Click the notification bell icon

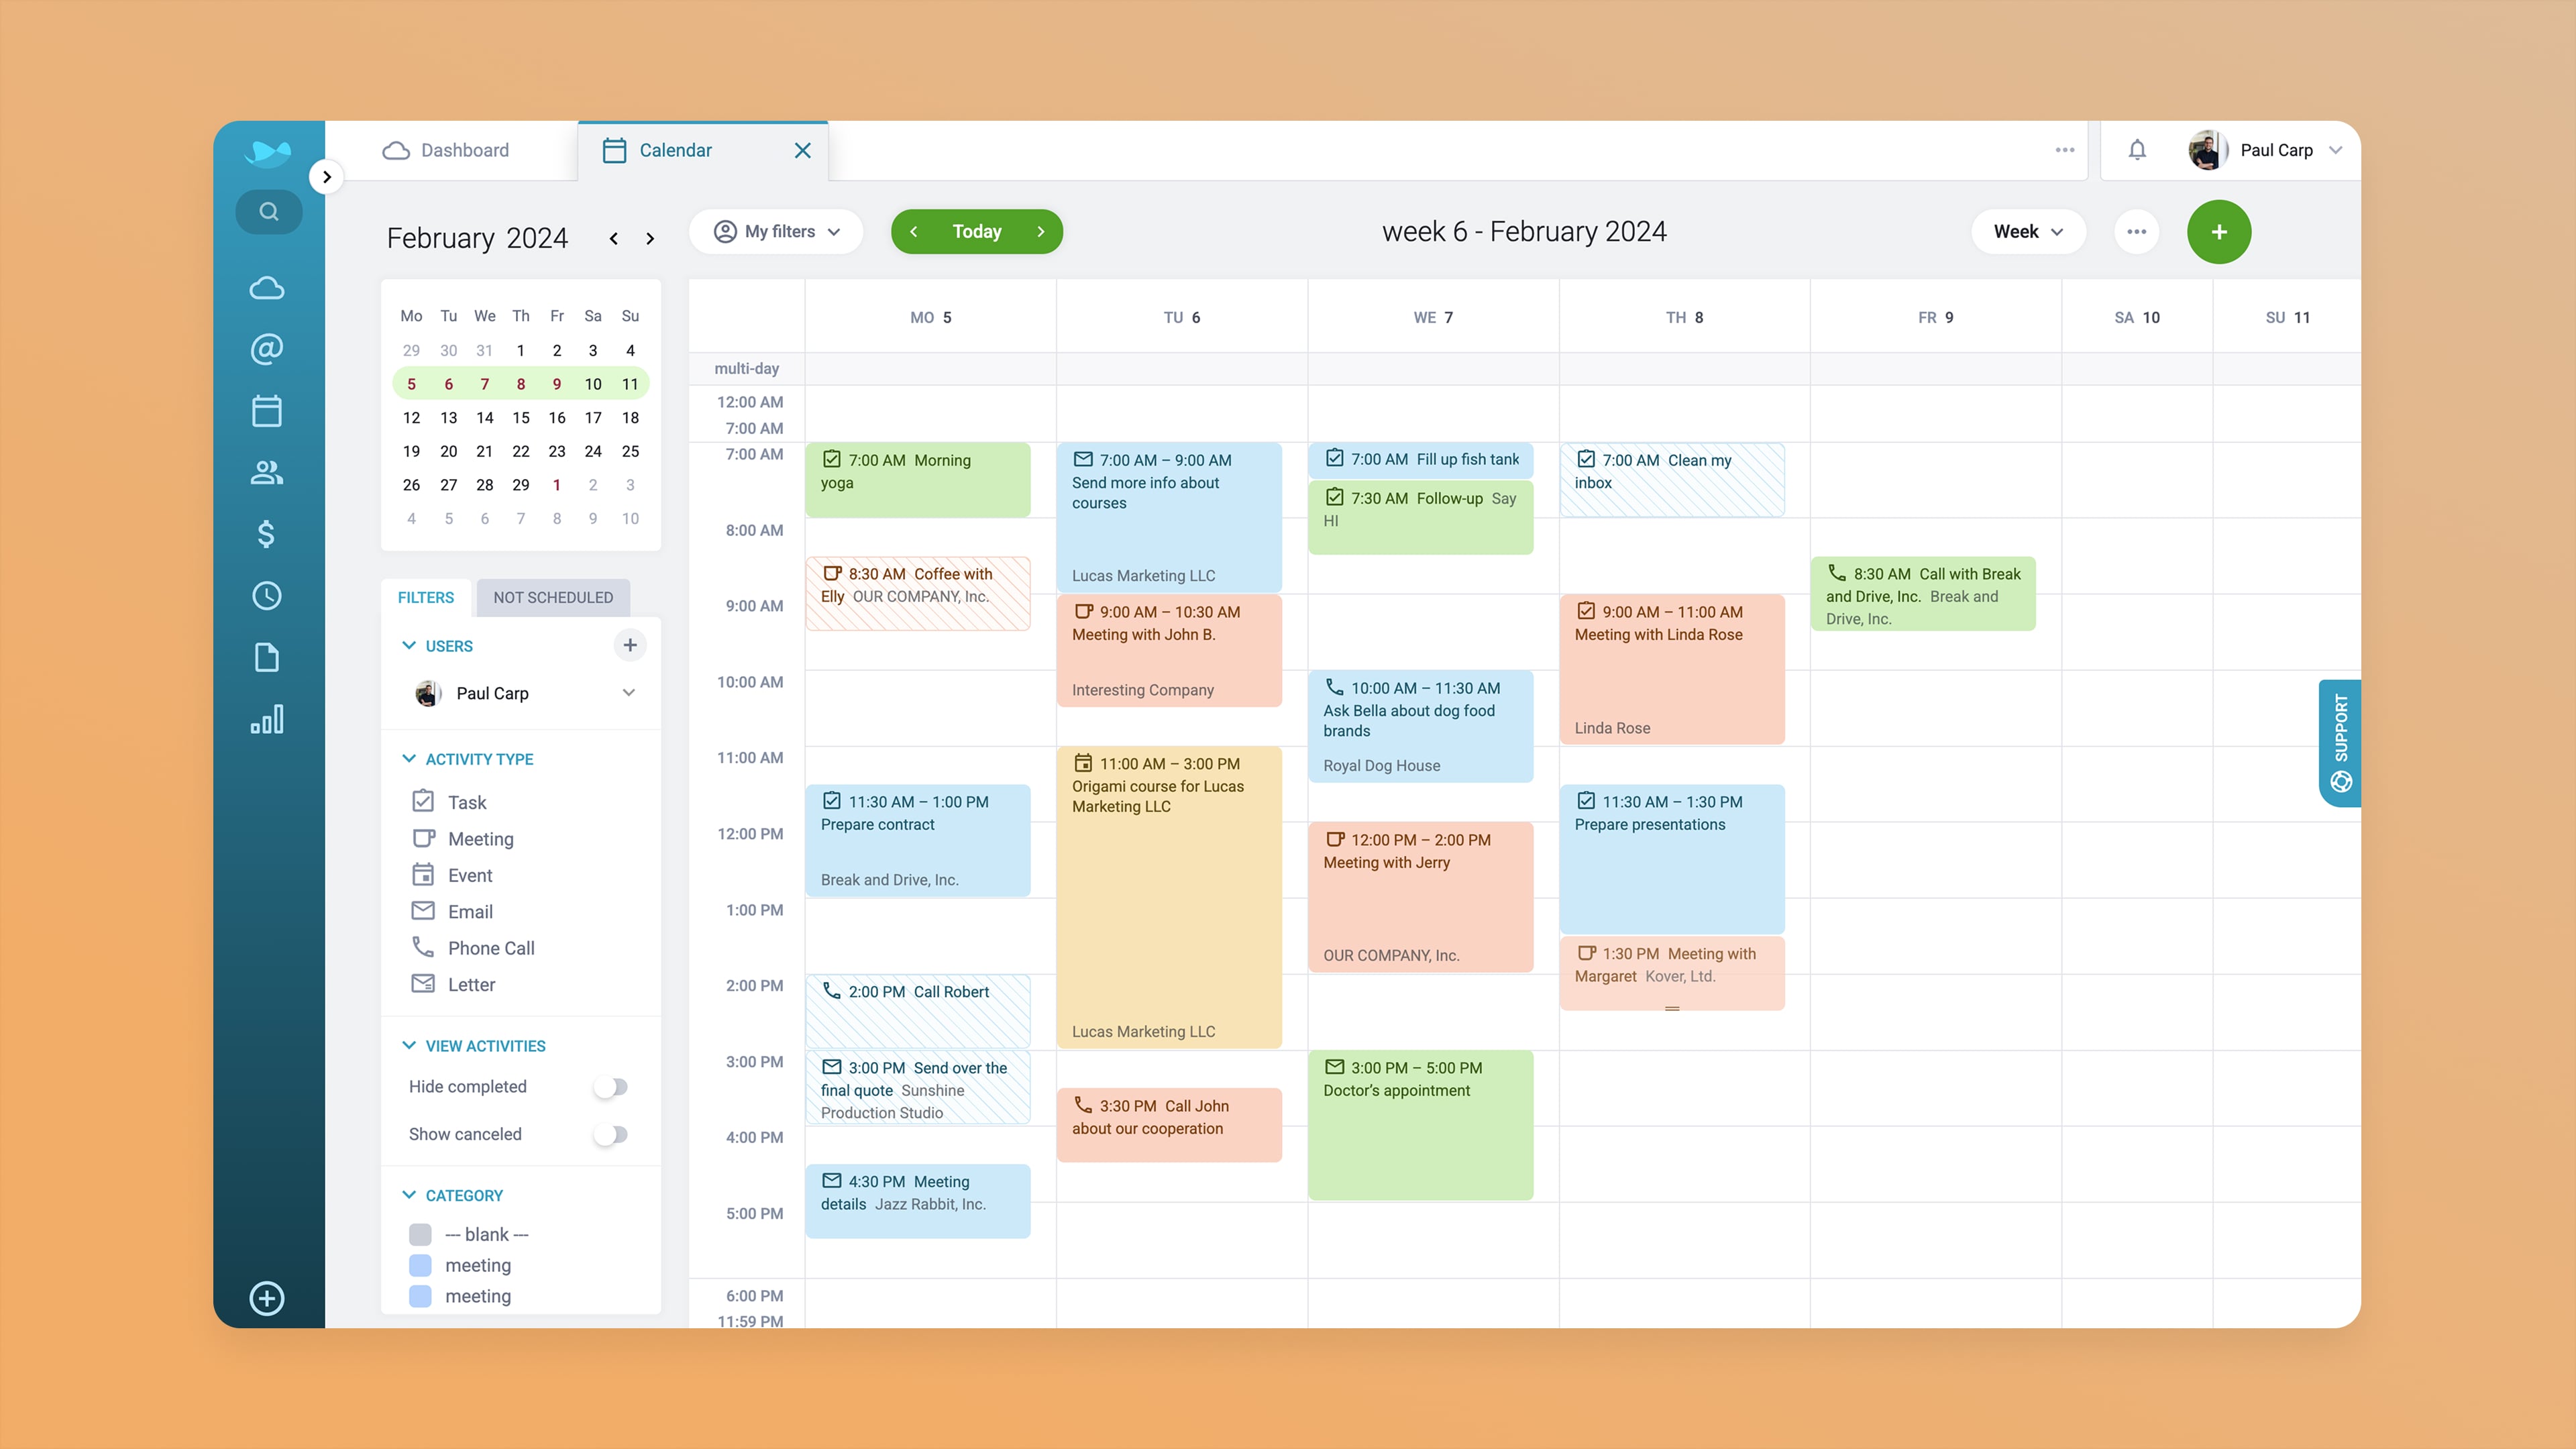pyautogui.click(x=2137, y=150)
